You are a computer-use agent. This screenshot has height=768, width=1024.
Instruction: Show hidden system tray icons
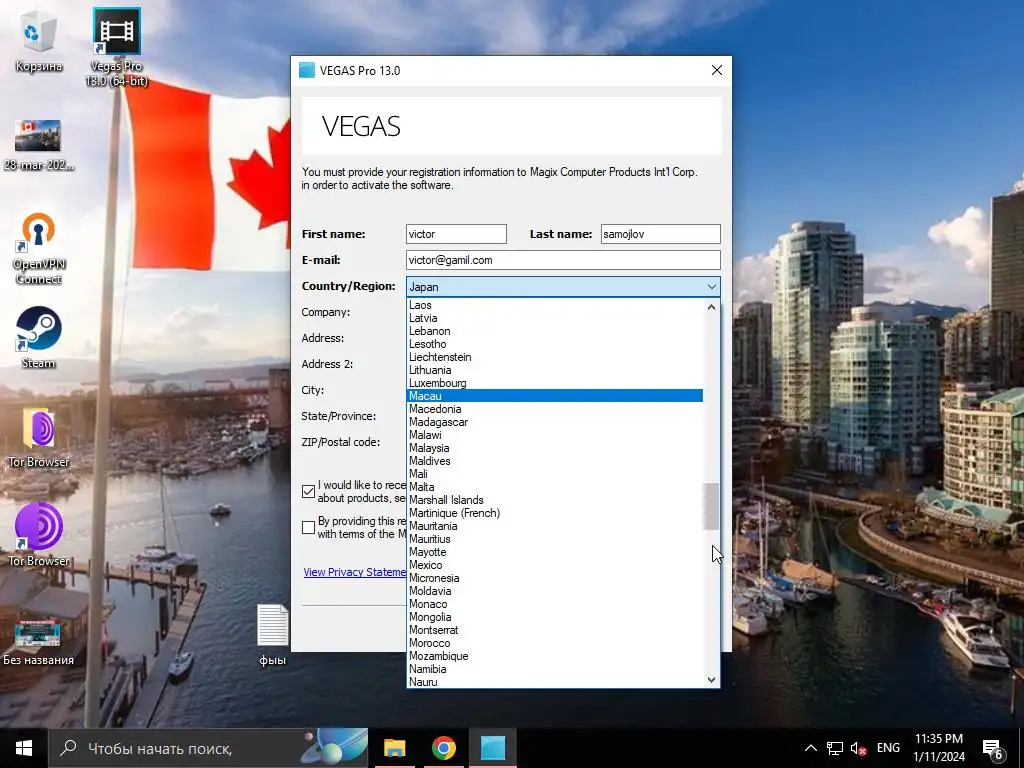(x=810, y=748)
